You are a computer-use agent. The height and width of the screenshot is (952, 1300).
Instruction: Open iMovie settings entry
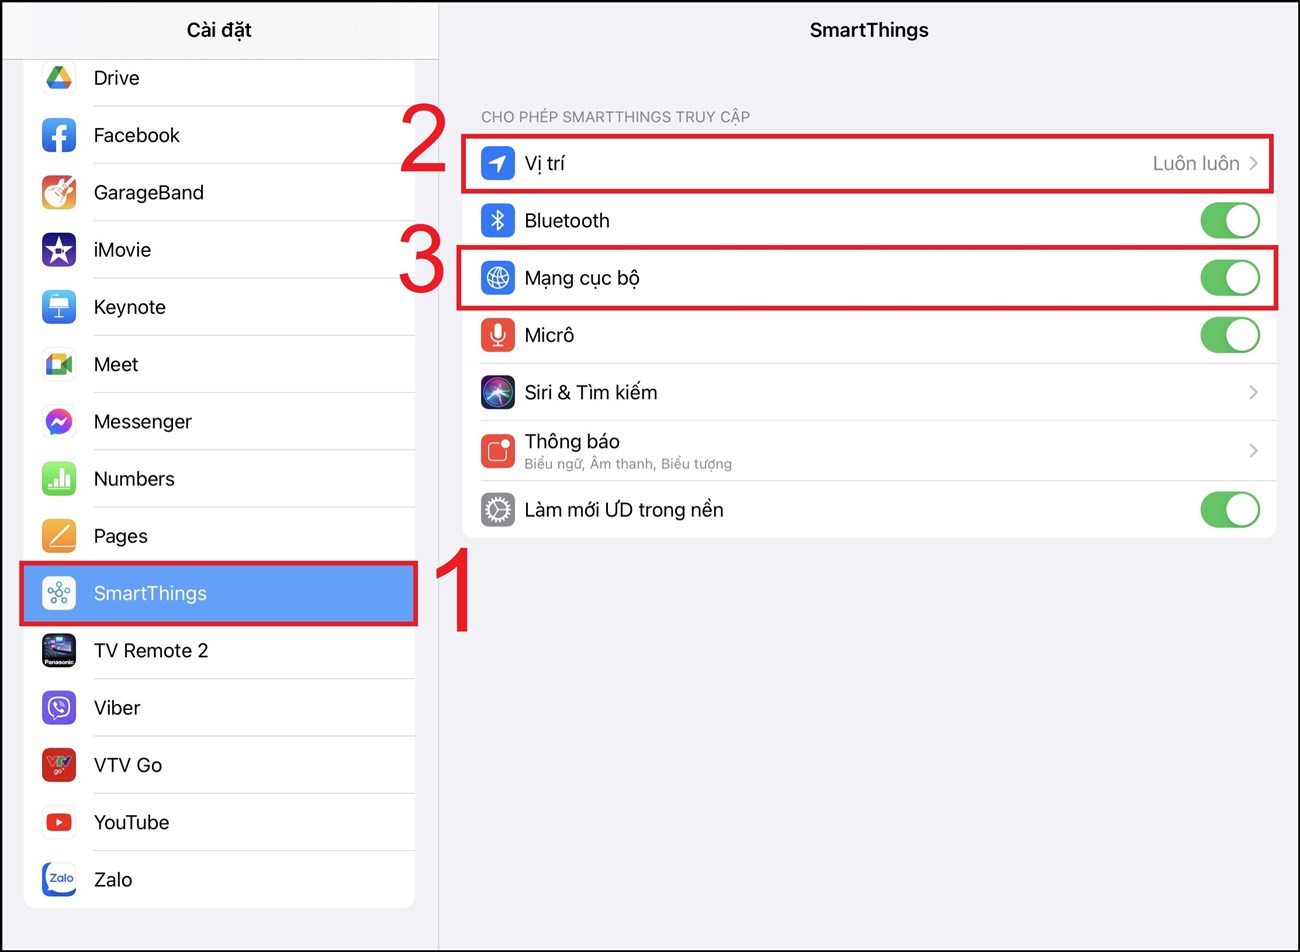click(x=219, y=250)
